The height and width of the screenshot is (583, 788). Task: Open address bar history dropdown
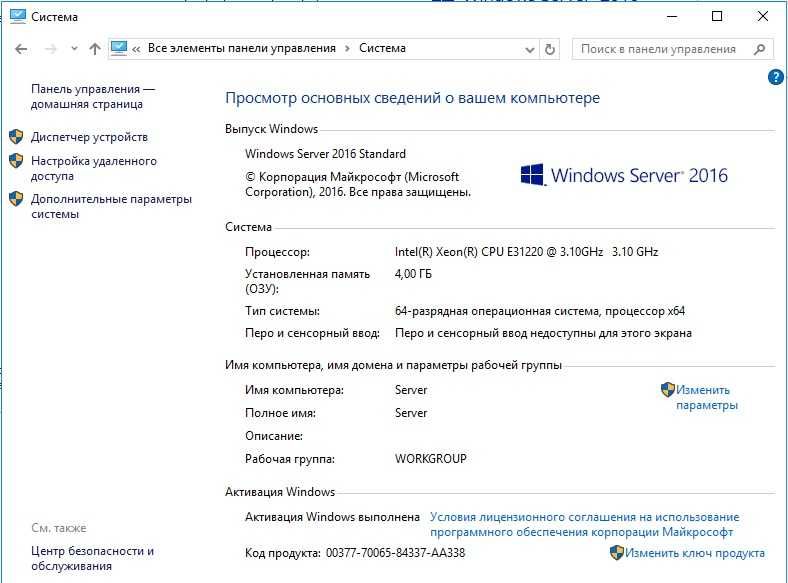click(x=530, y=49)
